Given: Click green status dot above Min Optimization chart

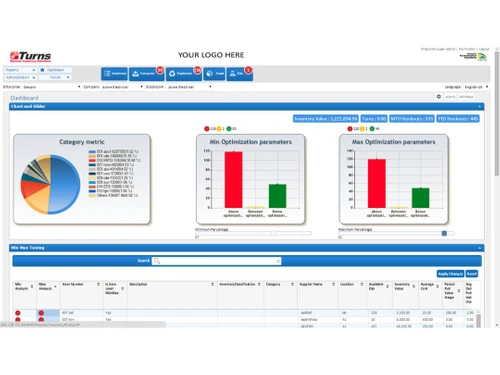Looking at the screenshot, I should point(229,129).
